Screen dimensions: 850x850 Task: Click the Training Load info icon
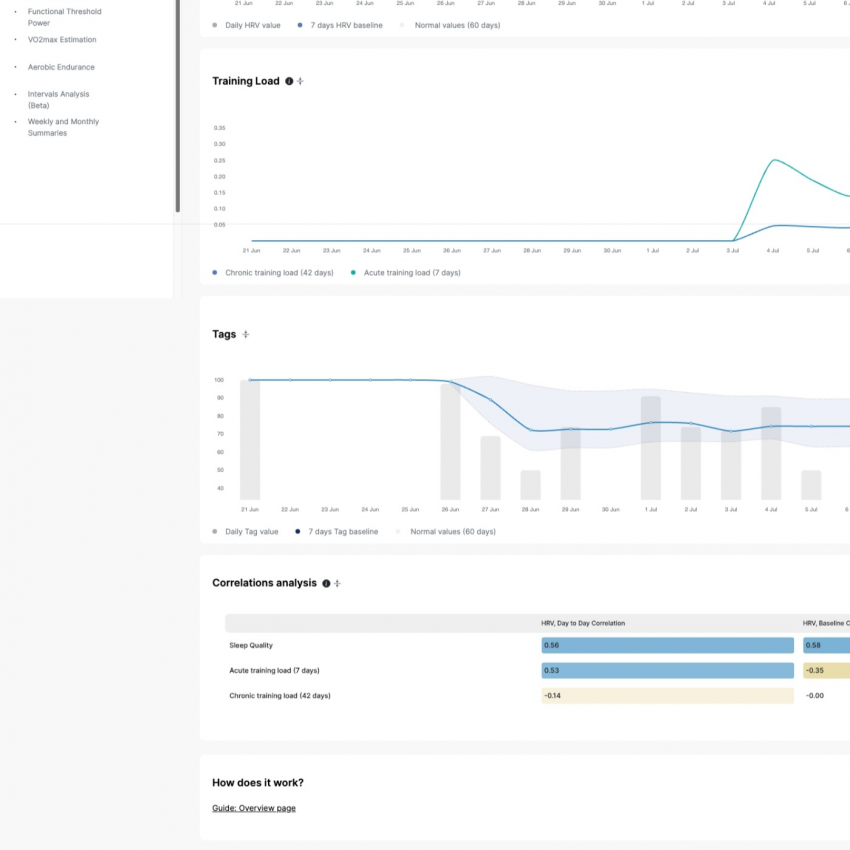click(x=289, y=81)
